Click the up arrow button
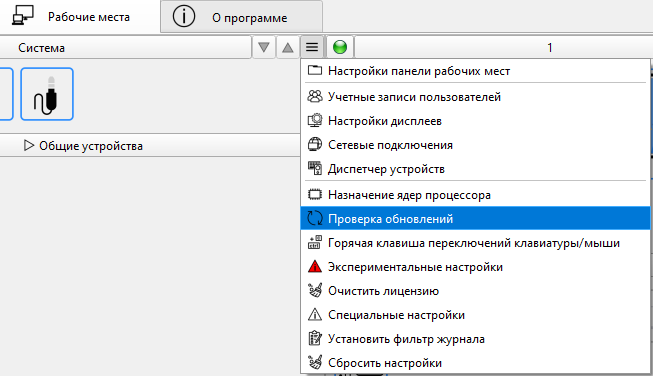The height and width of the screenshot is (376, 653). coord(288,47)
